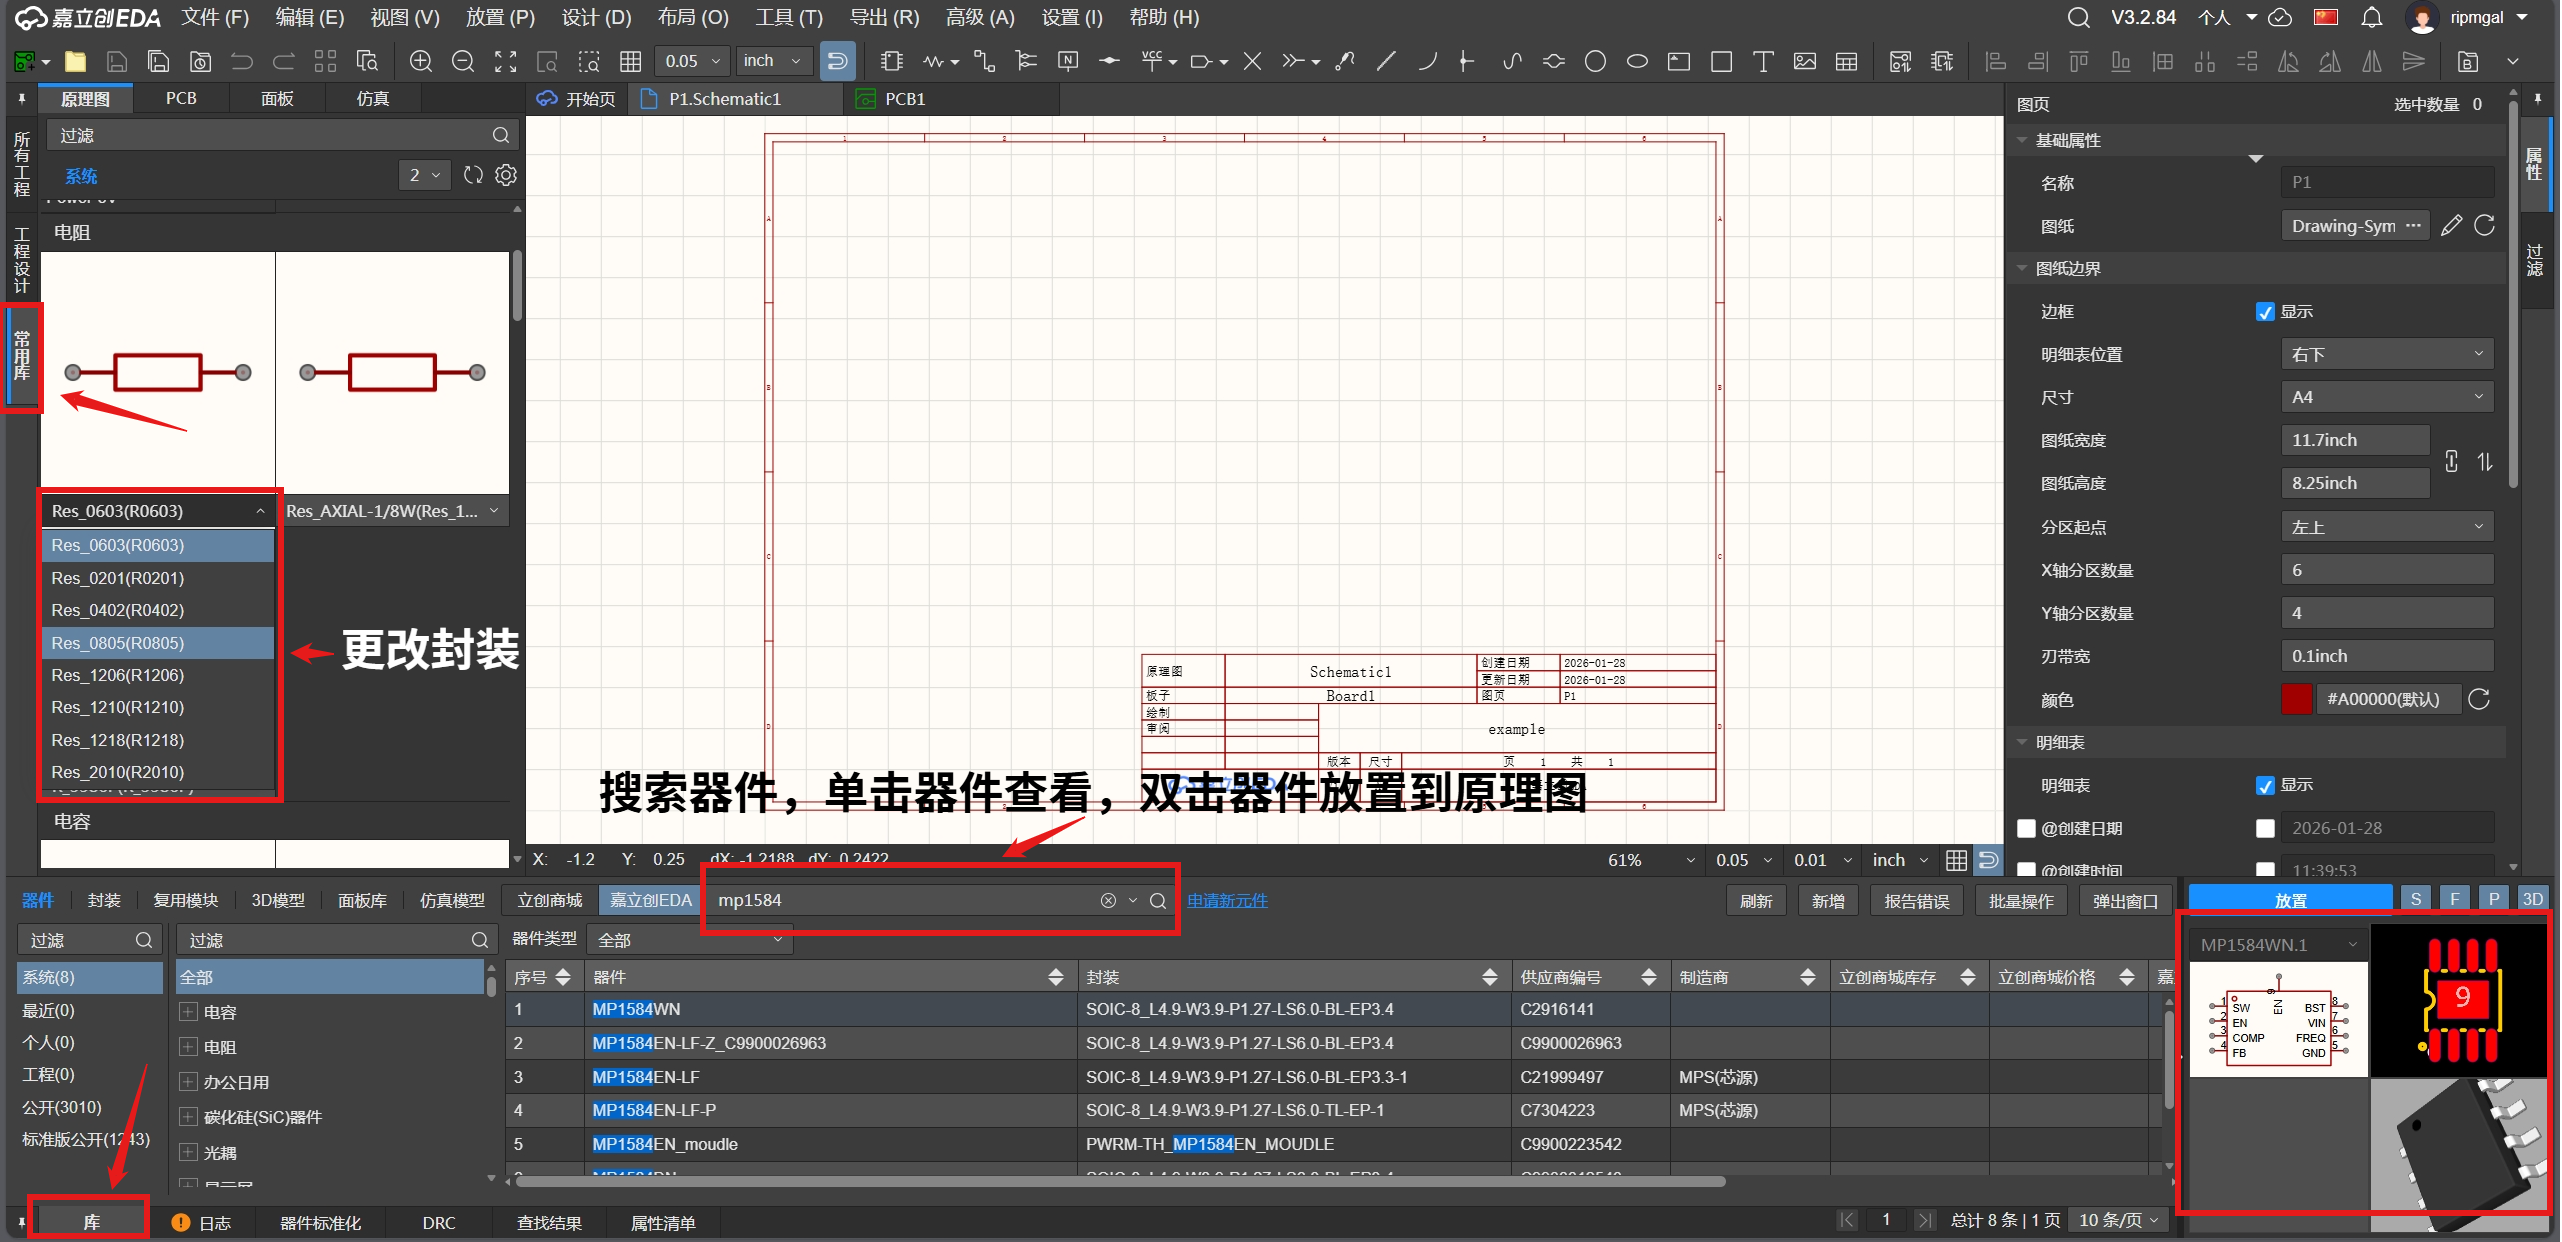This screenshot has width=2562, height=1242.
Task: Select the insert image tool
Action: [1805, 62]
